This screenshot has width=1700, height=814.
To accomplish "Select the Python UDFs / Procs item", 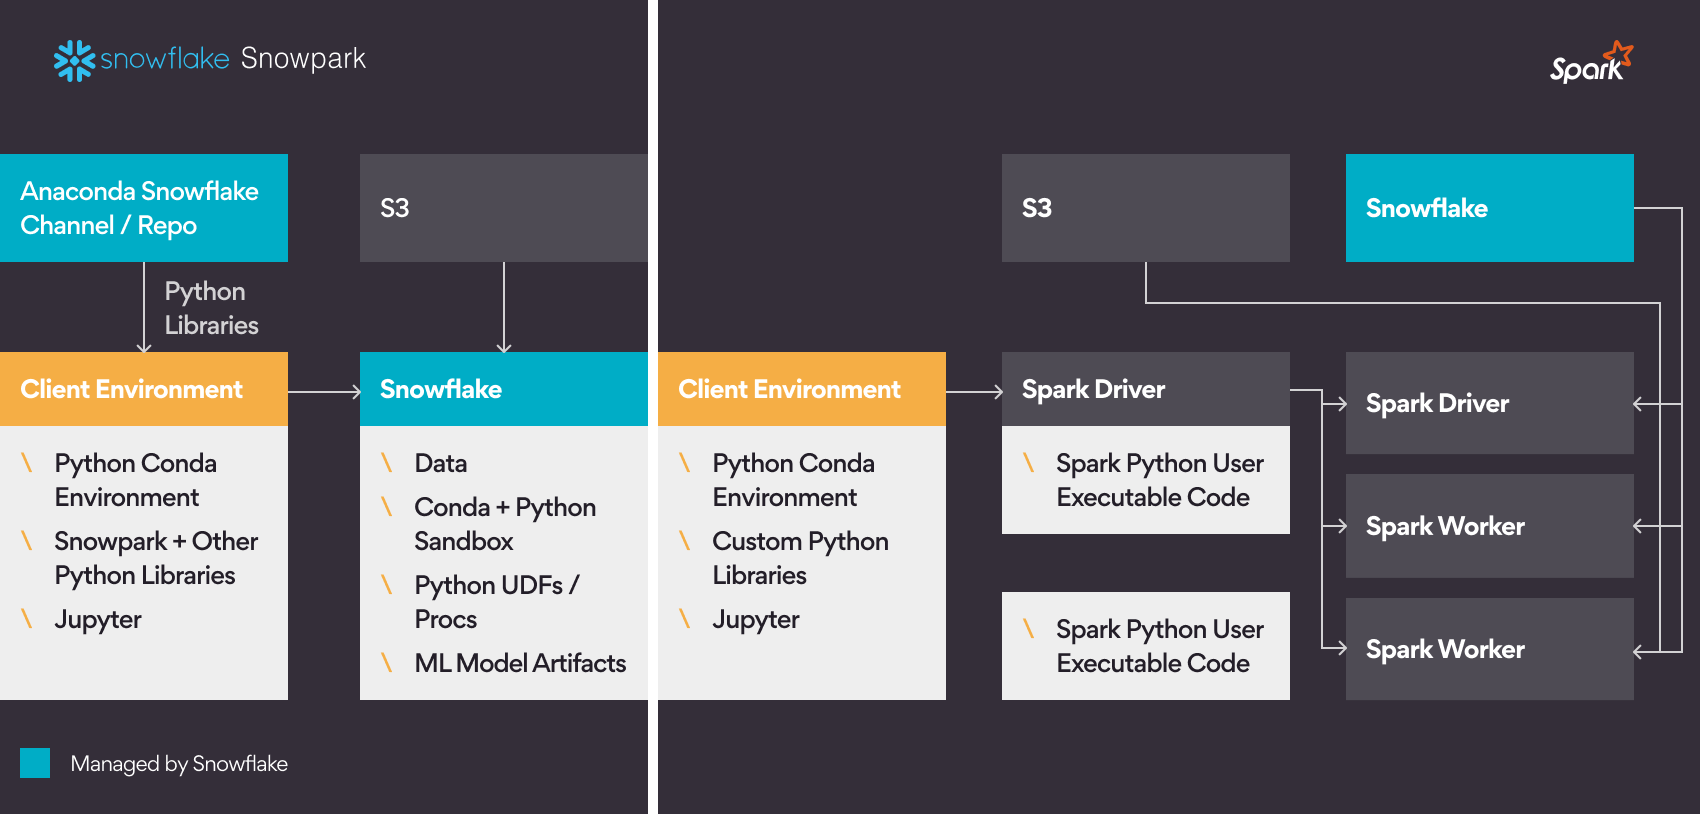I will coord(496,602).
